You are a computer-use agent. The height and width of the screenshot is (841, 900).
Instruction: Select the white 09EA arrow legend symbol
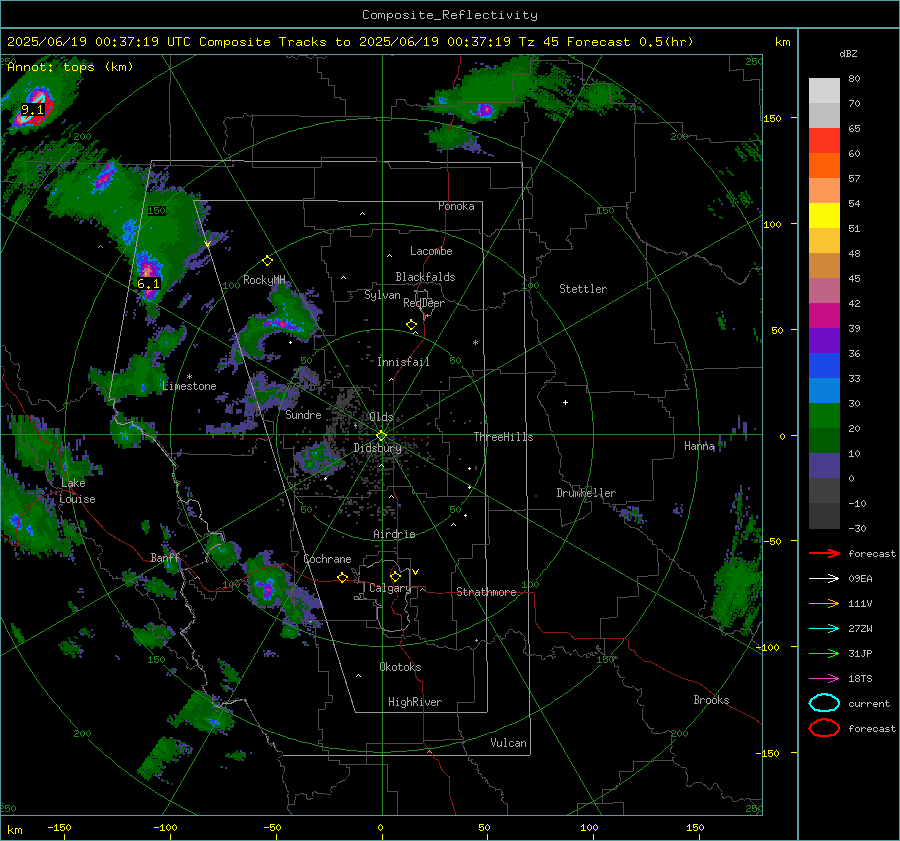[824, 579]
